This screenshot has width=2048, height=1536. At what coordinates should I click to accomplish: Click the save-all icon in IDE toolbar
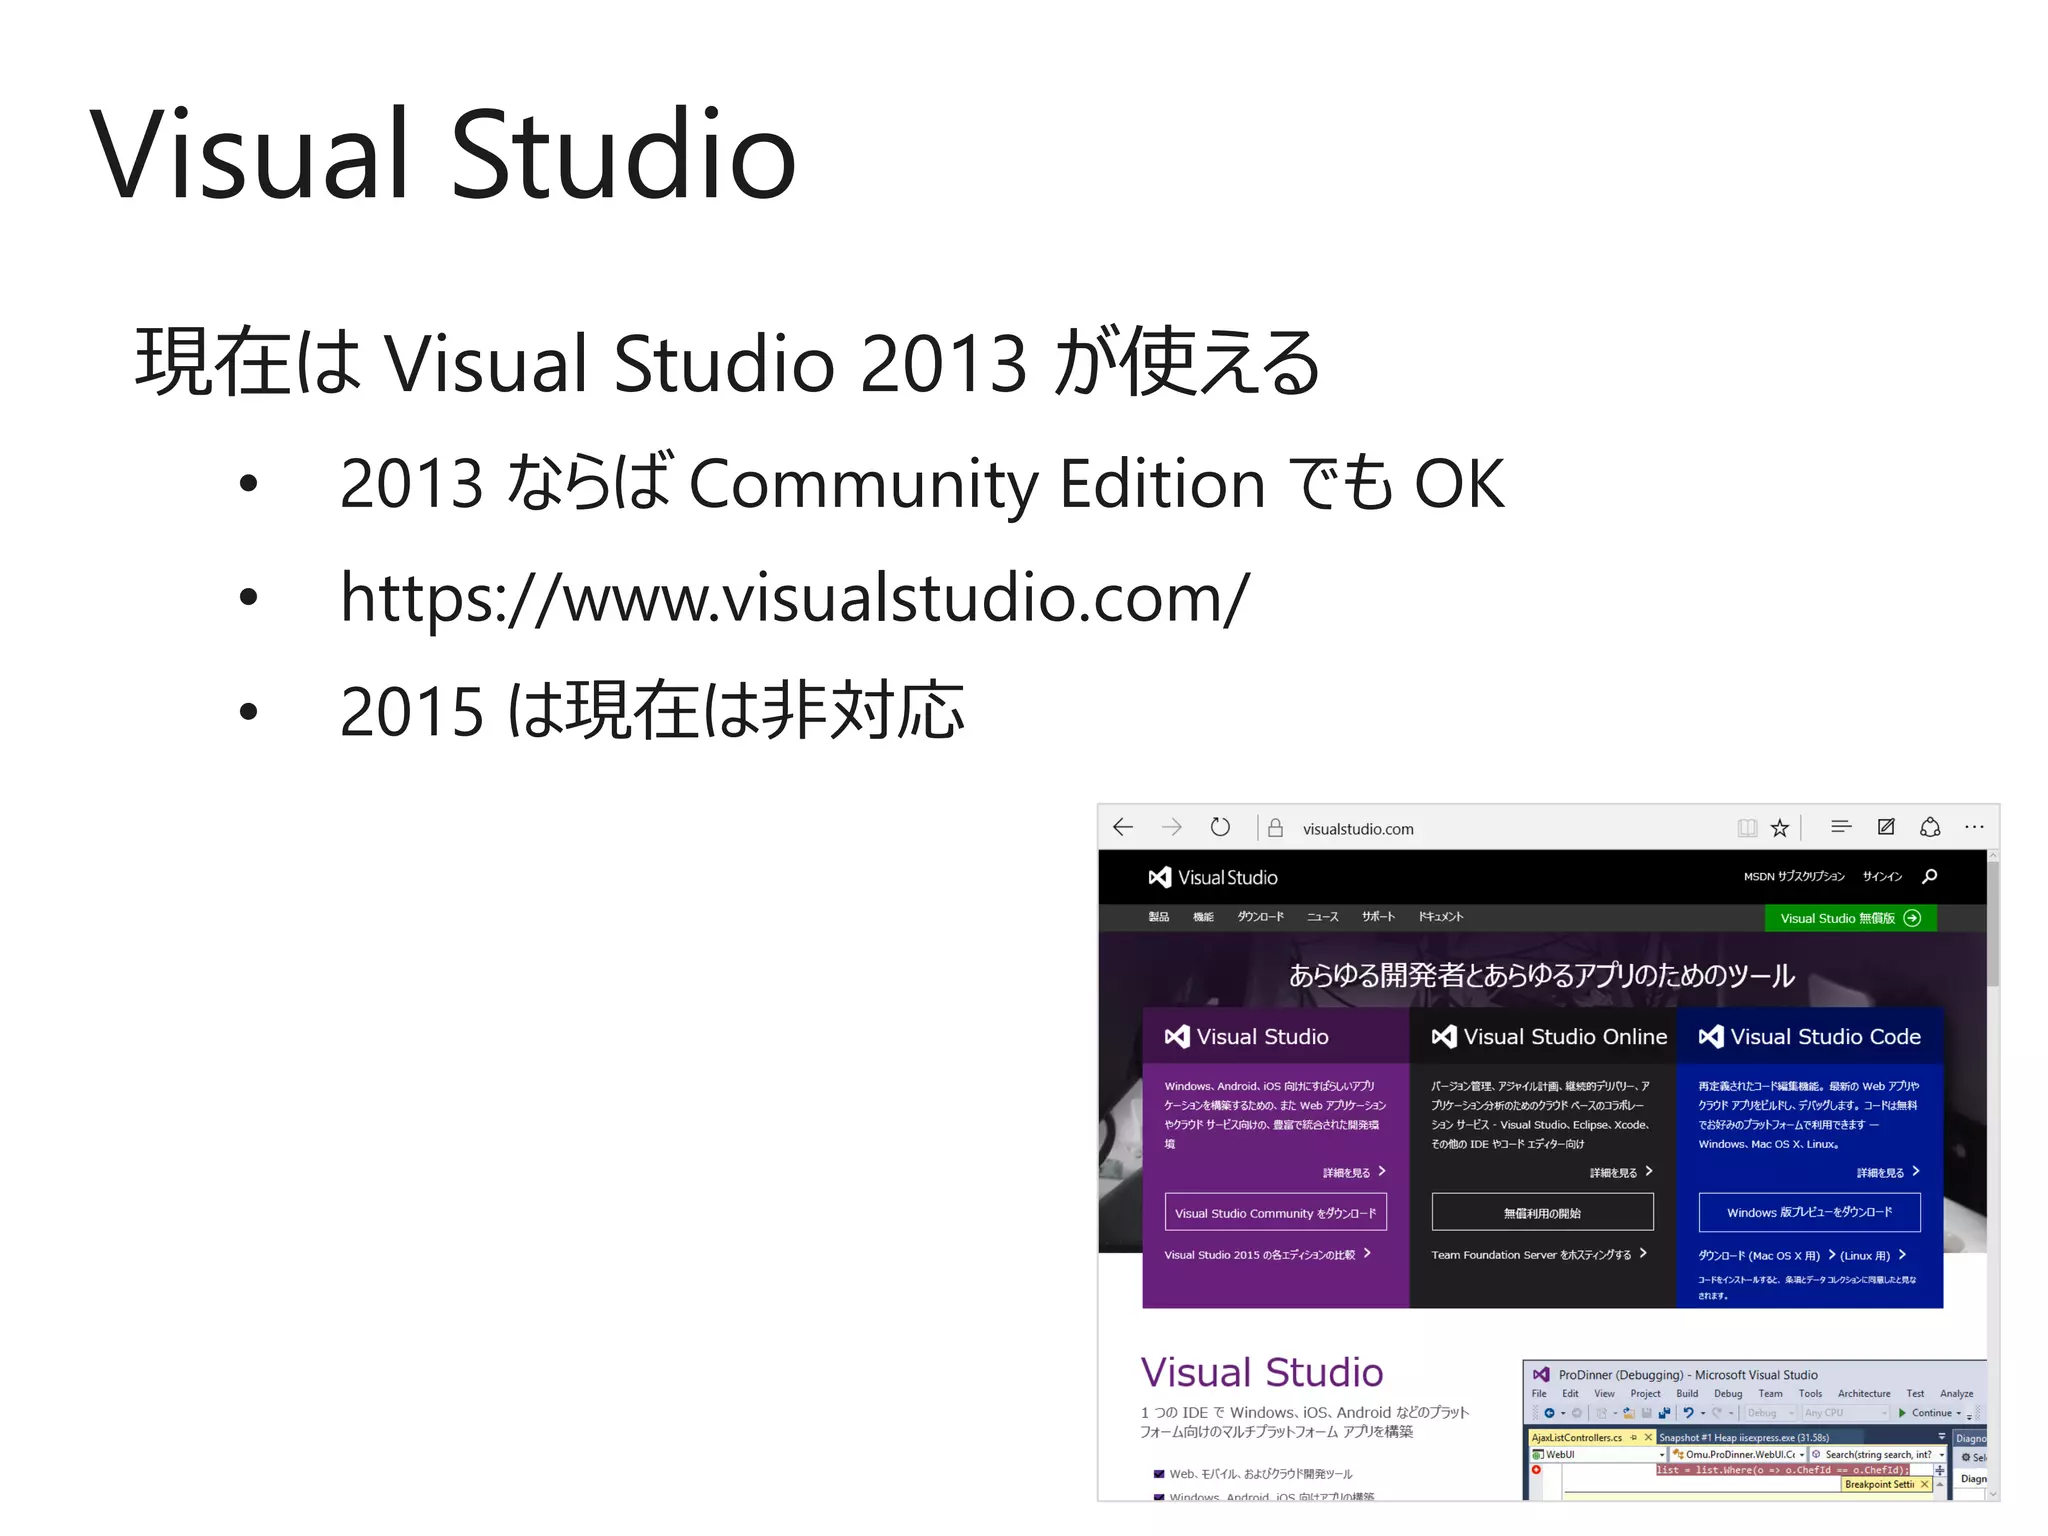1664,1413
